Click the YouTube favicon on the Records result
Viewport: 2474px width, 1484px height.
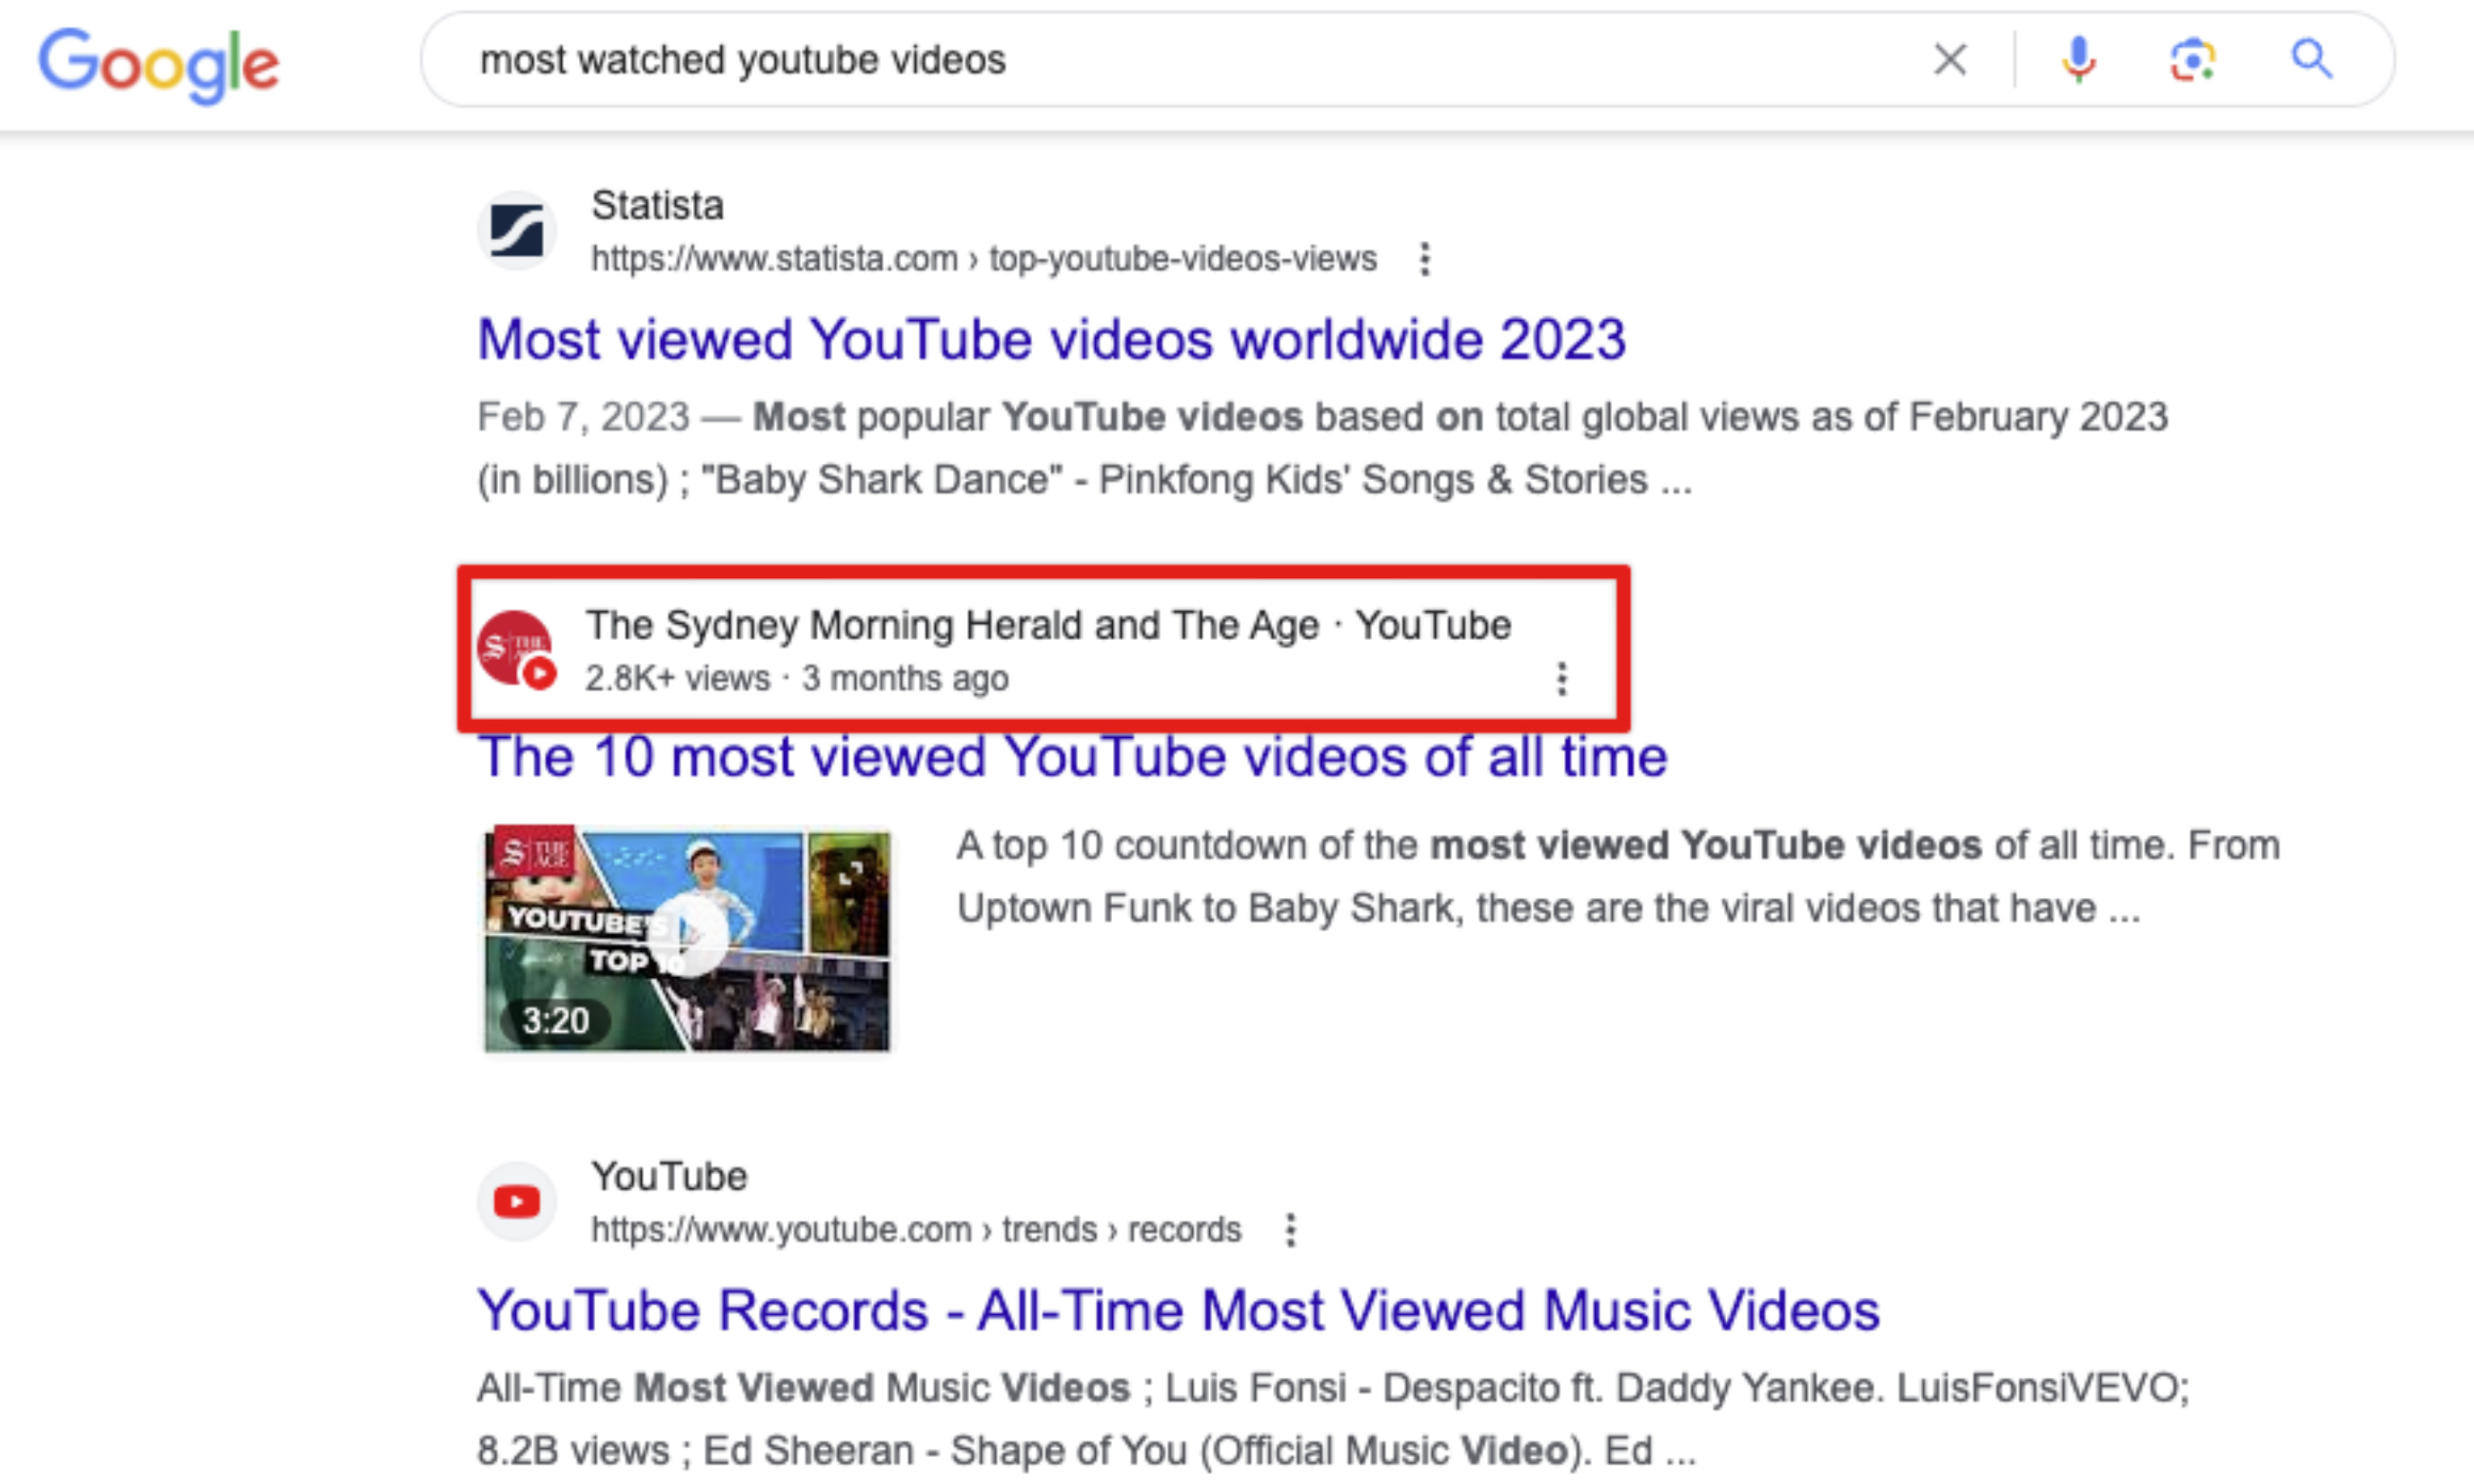coord(516,1200)
